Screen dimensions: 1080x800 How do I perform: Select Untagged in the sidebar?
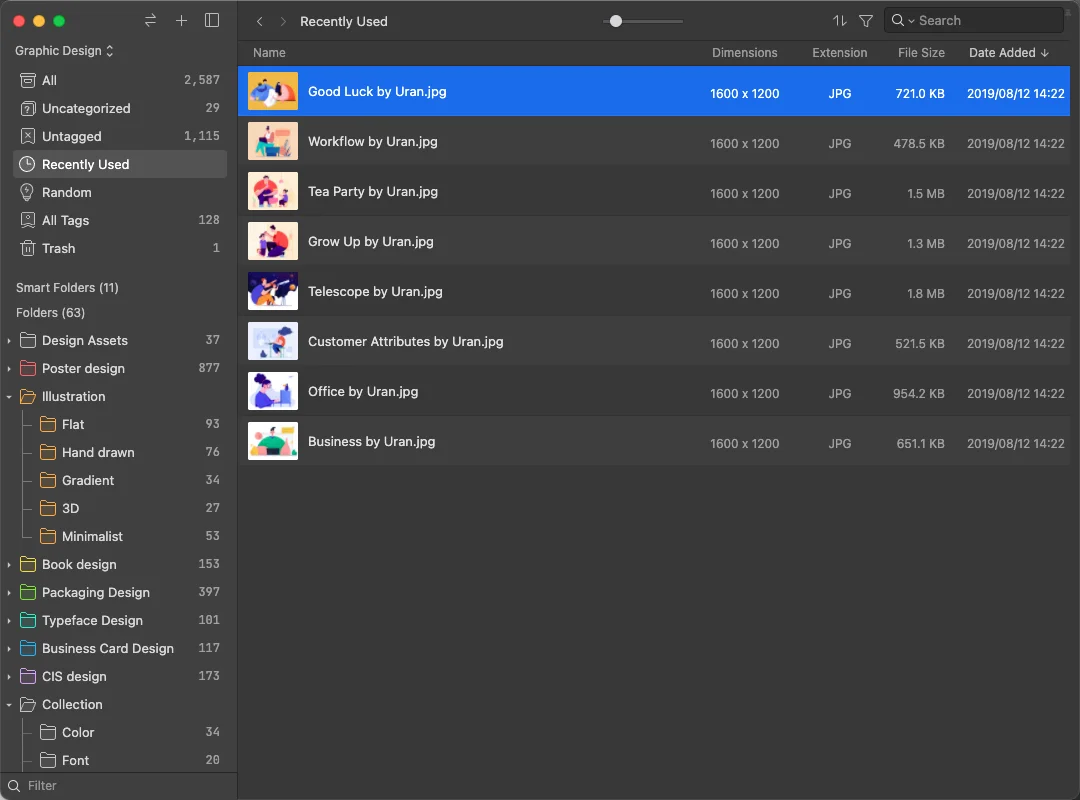(x=71, y=136)
